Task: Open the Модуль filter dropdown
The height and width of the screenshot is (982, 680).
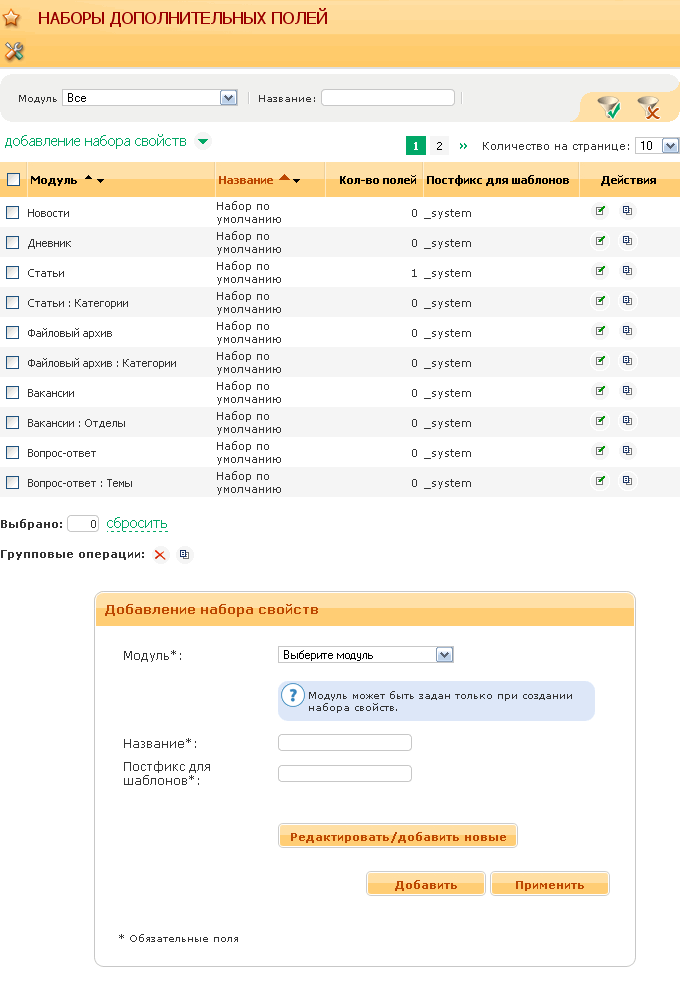Action: click(149, 98)
